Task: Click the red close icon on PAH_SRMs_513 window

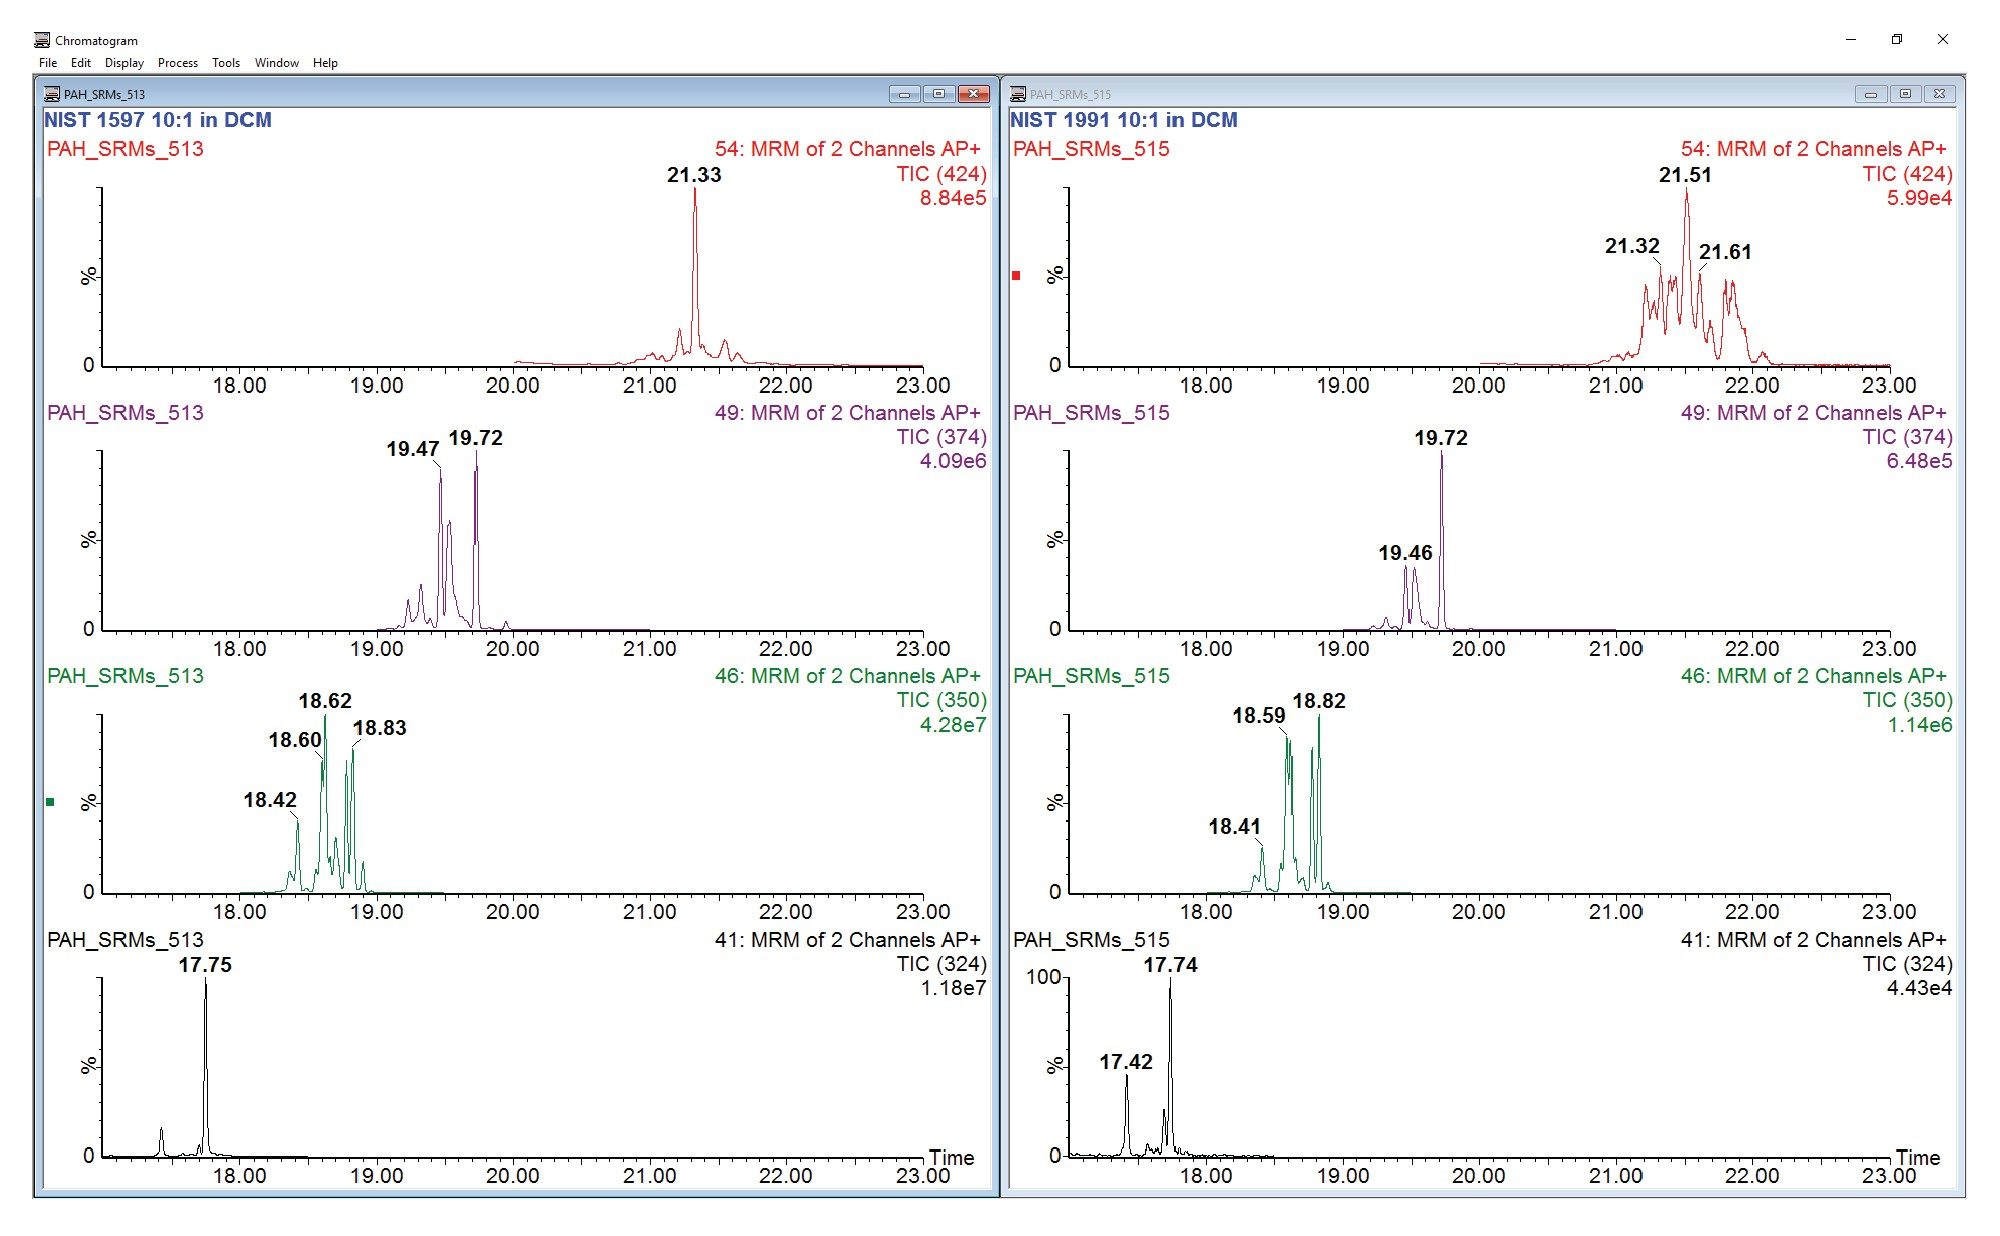Action: point(972,93)
